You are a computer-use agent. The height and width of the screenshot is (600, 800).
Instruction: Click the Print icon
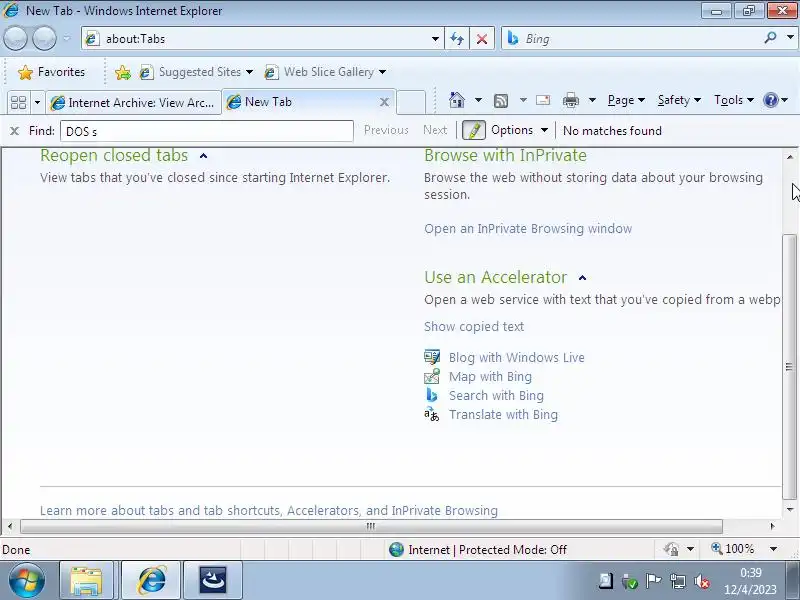point(570,100)
